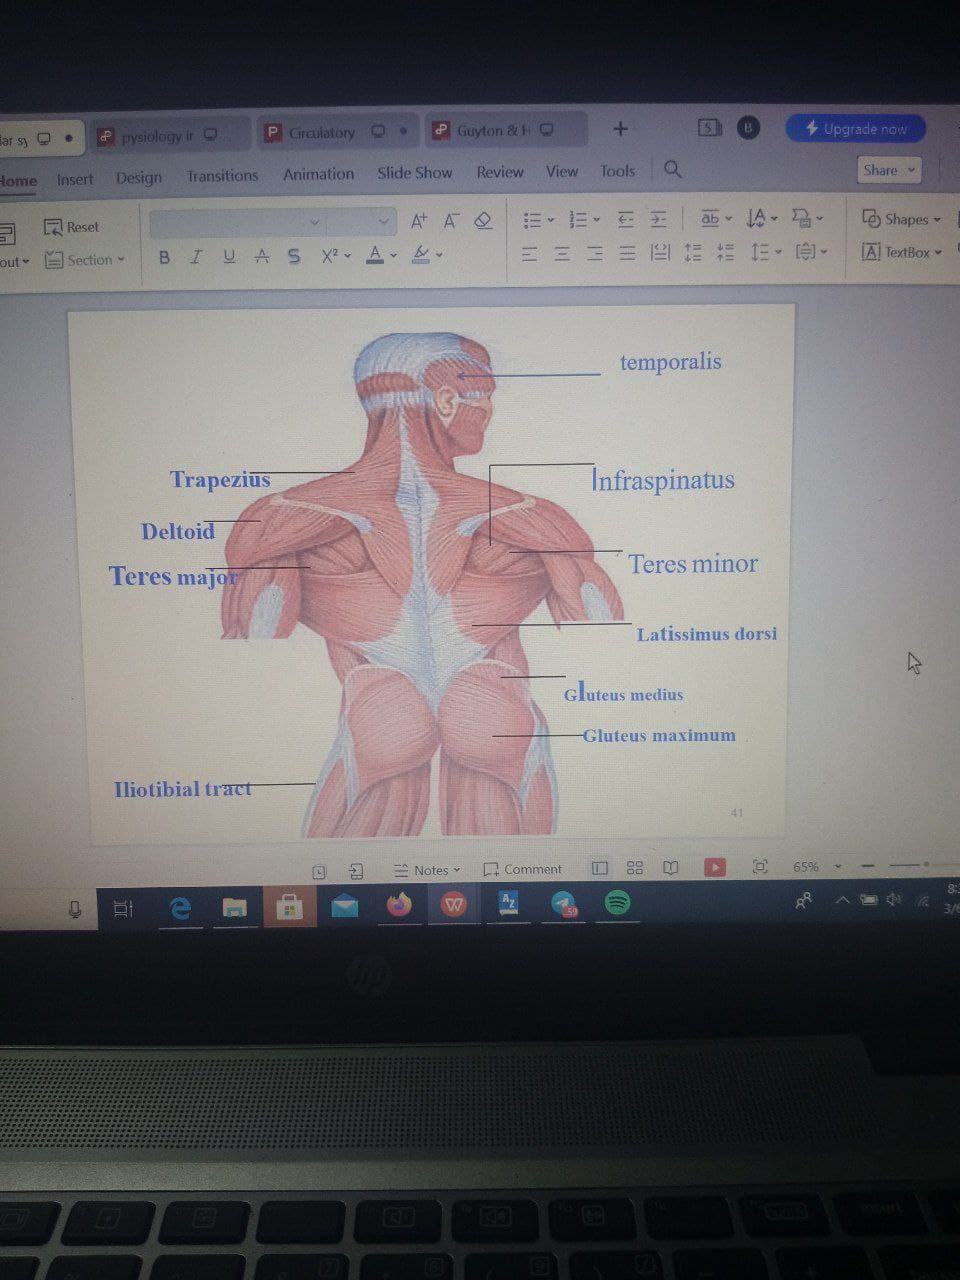Align text to the right
960x1280 pixels.
[x=595, y=254]
